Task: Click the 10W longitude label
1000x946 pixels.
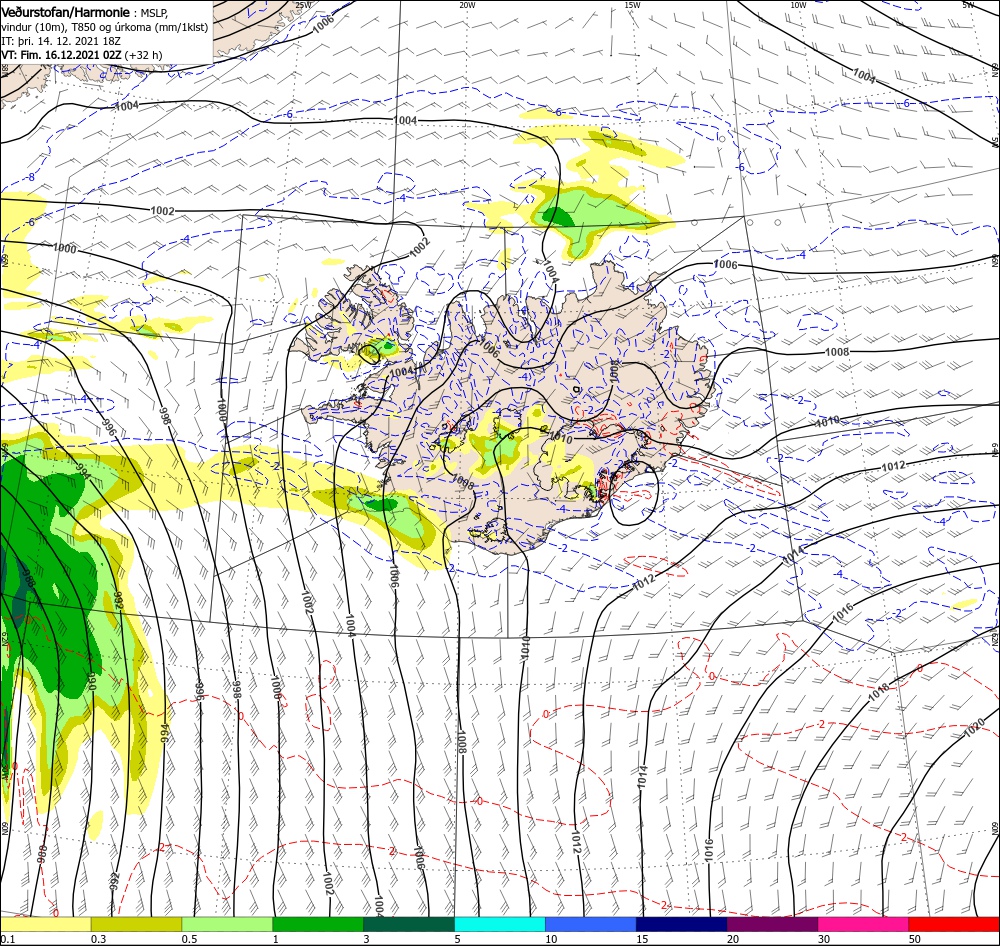Action: point(798,5)
